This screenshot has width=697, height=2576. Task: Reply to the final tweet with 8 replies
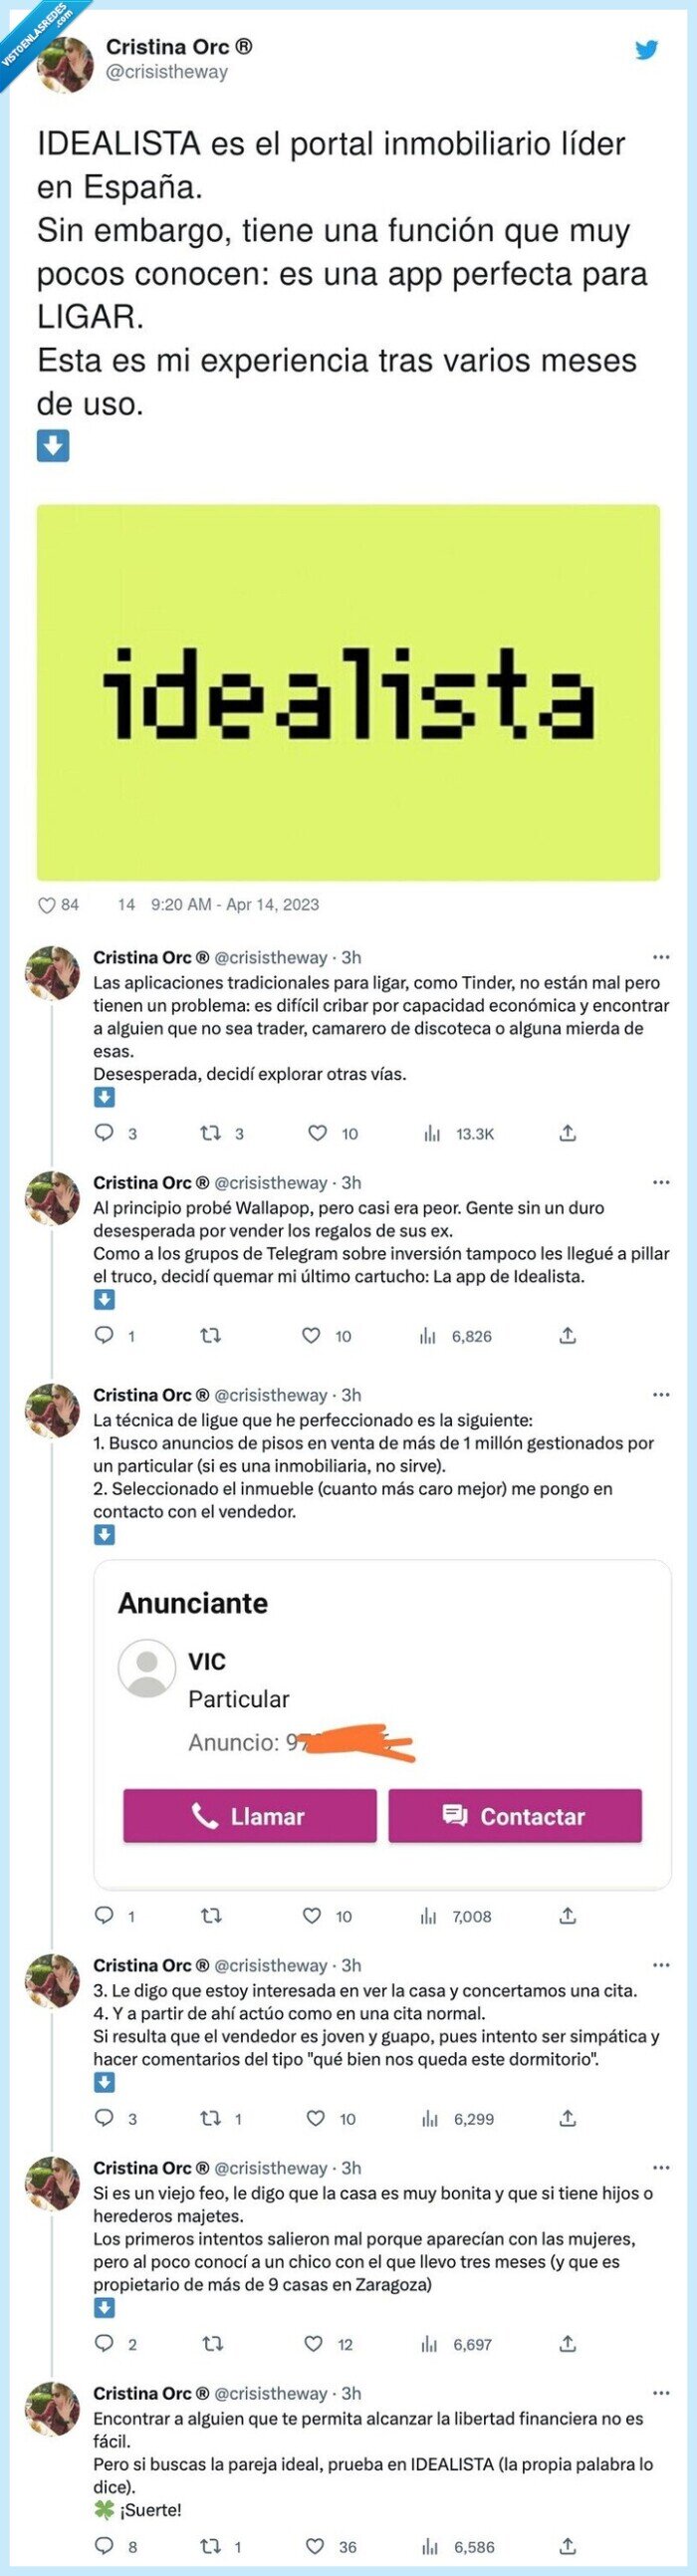pos(104,2546)
